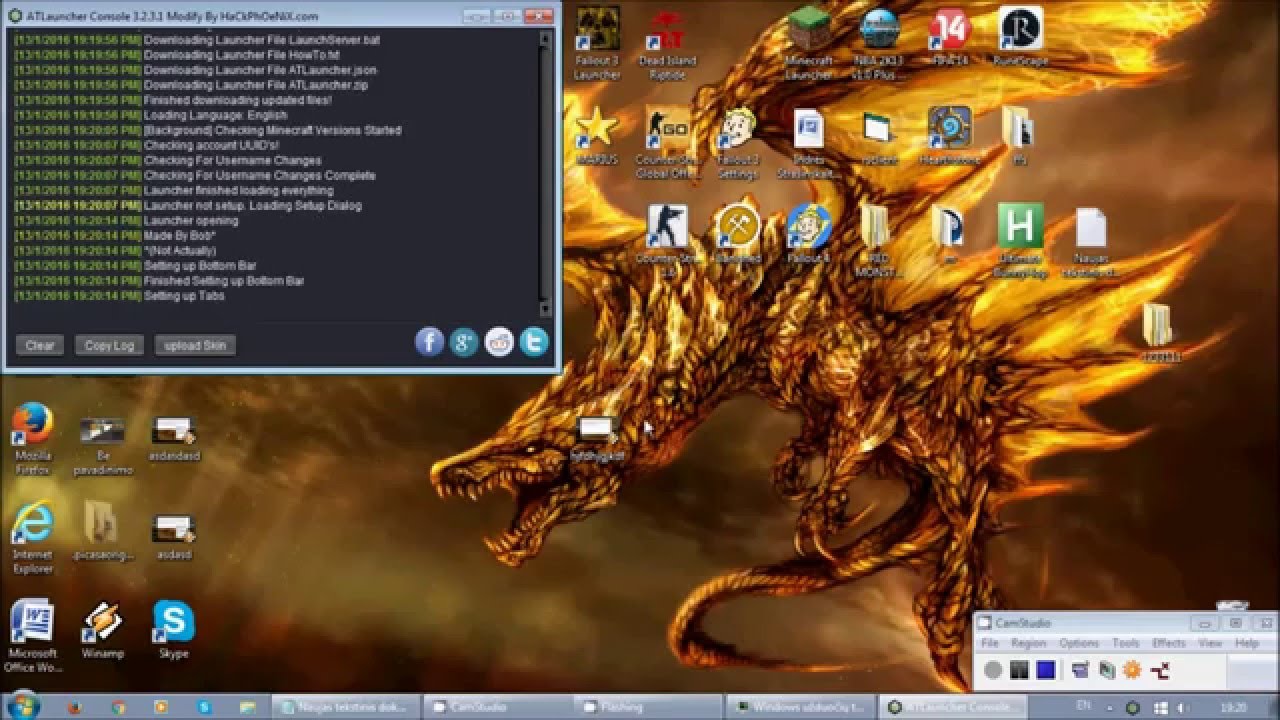Select Minecraft Launcher desktop icon

tap(809, 43)
